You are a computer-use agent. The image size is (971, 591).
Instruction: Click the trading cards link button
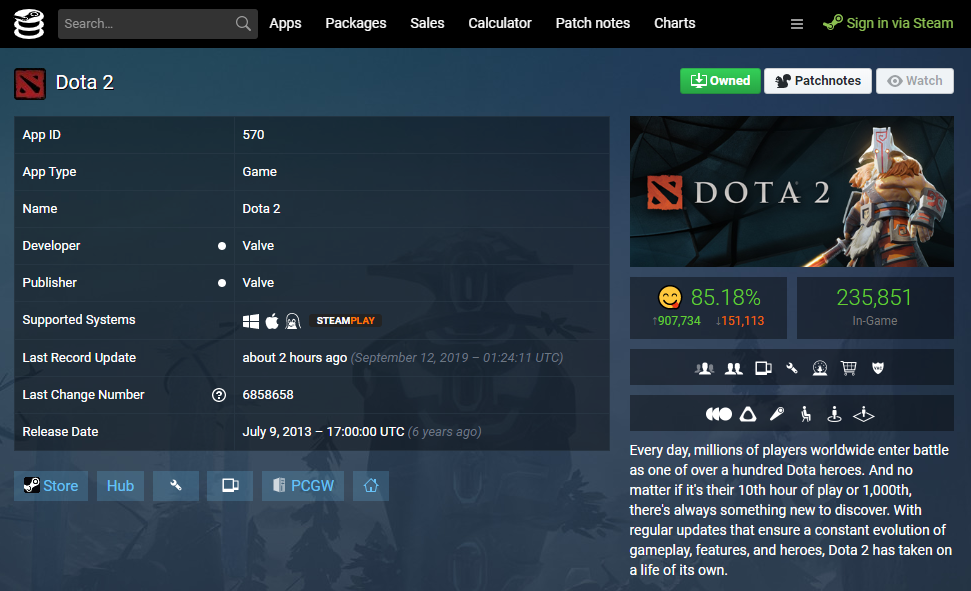pos(230,486)
